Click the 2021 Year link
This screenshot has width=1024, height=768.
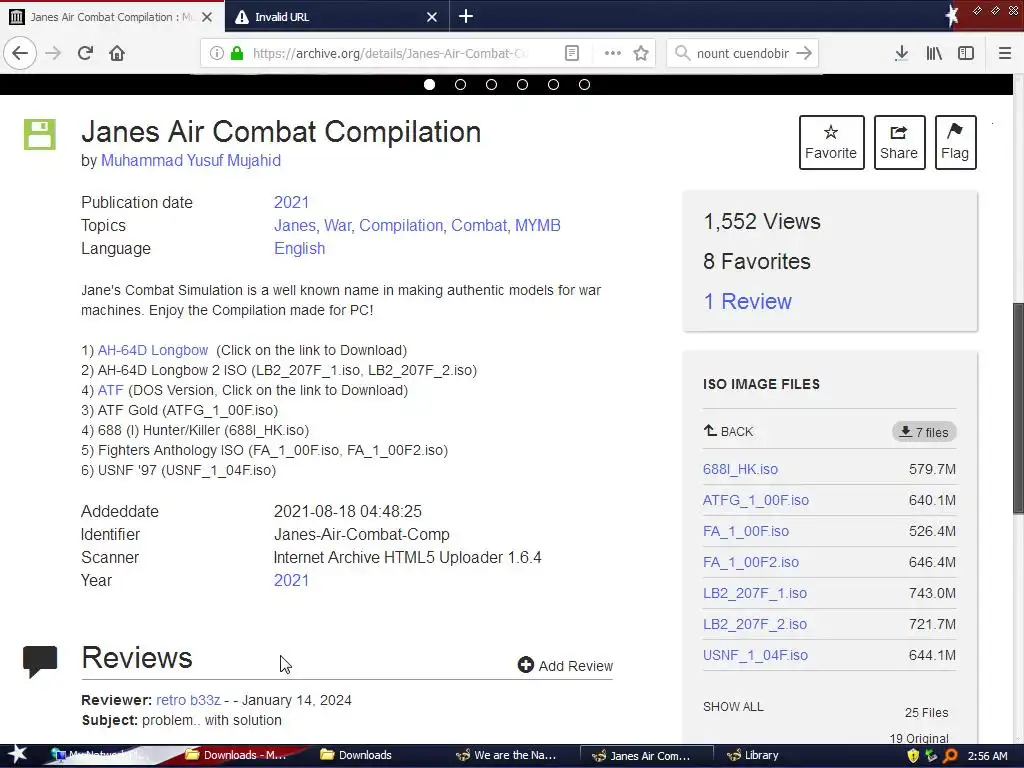(x=291, y=581)
